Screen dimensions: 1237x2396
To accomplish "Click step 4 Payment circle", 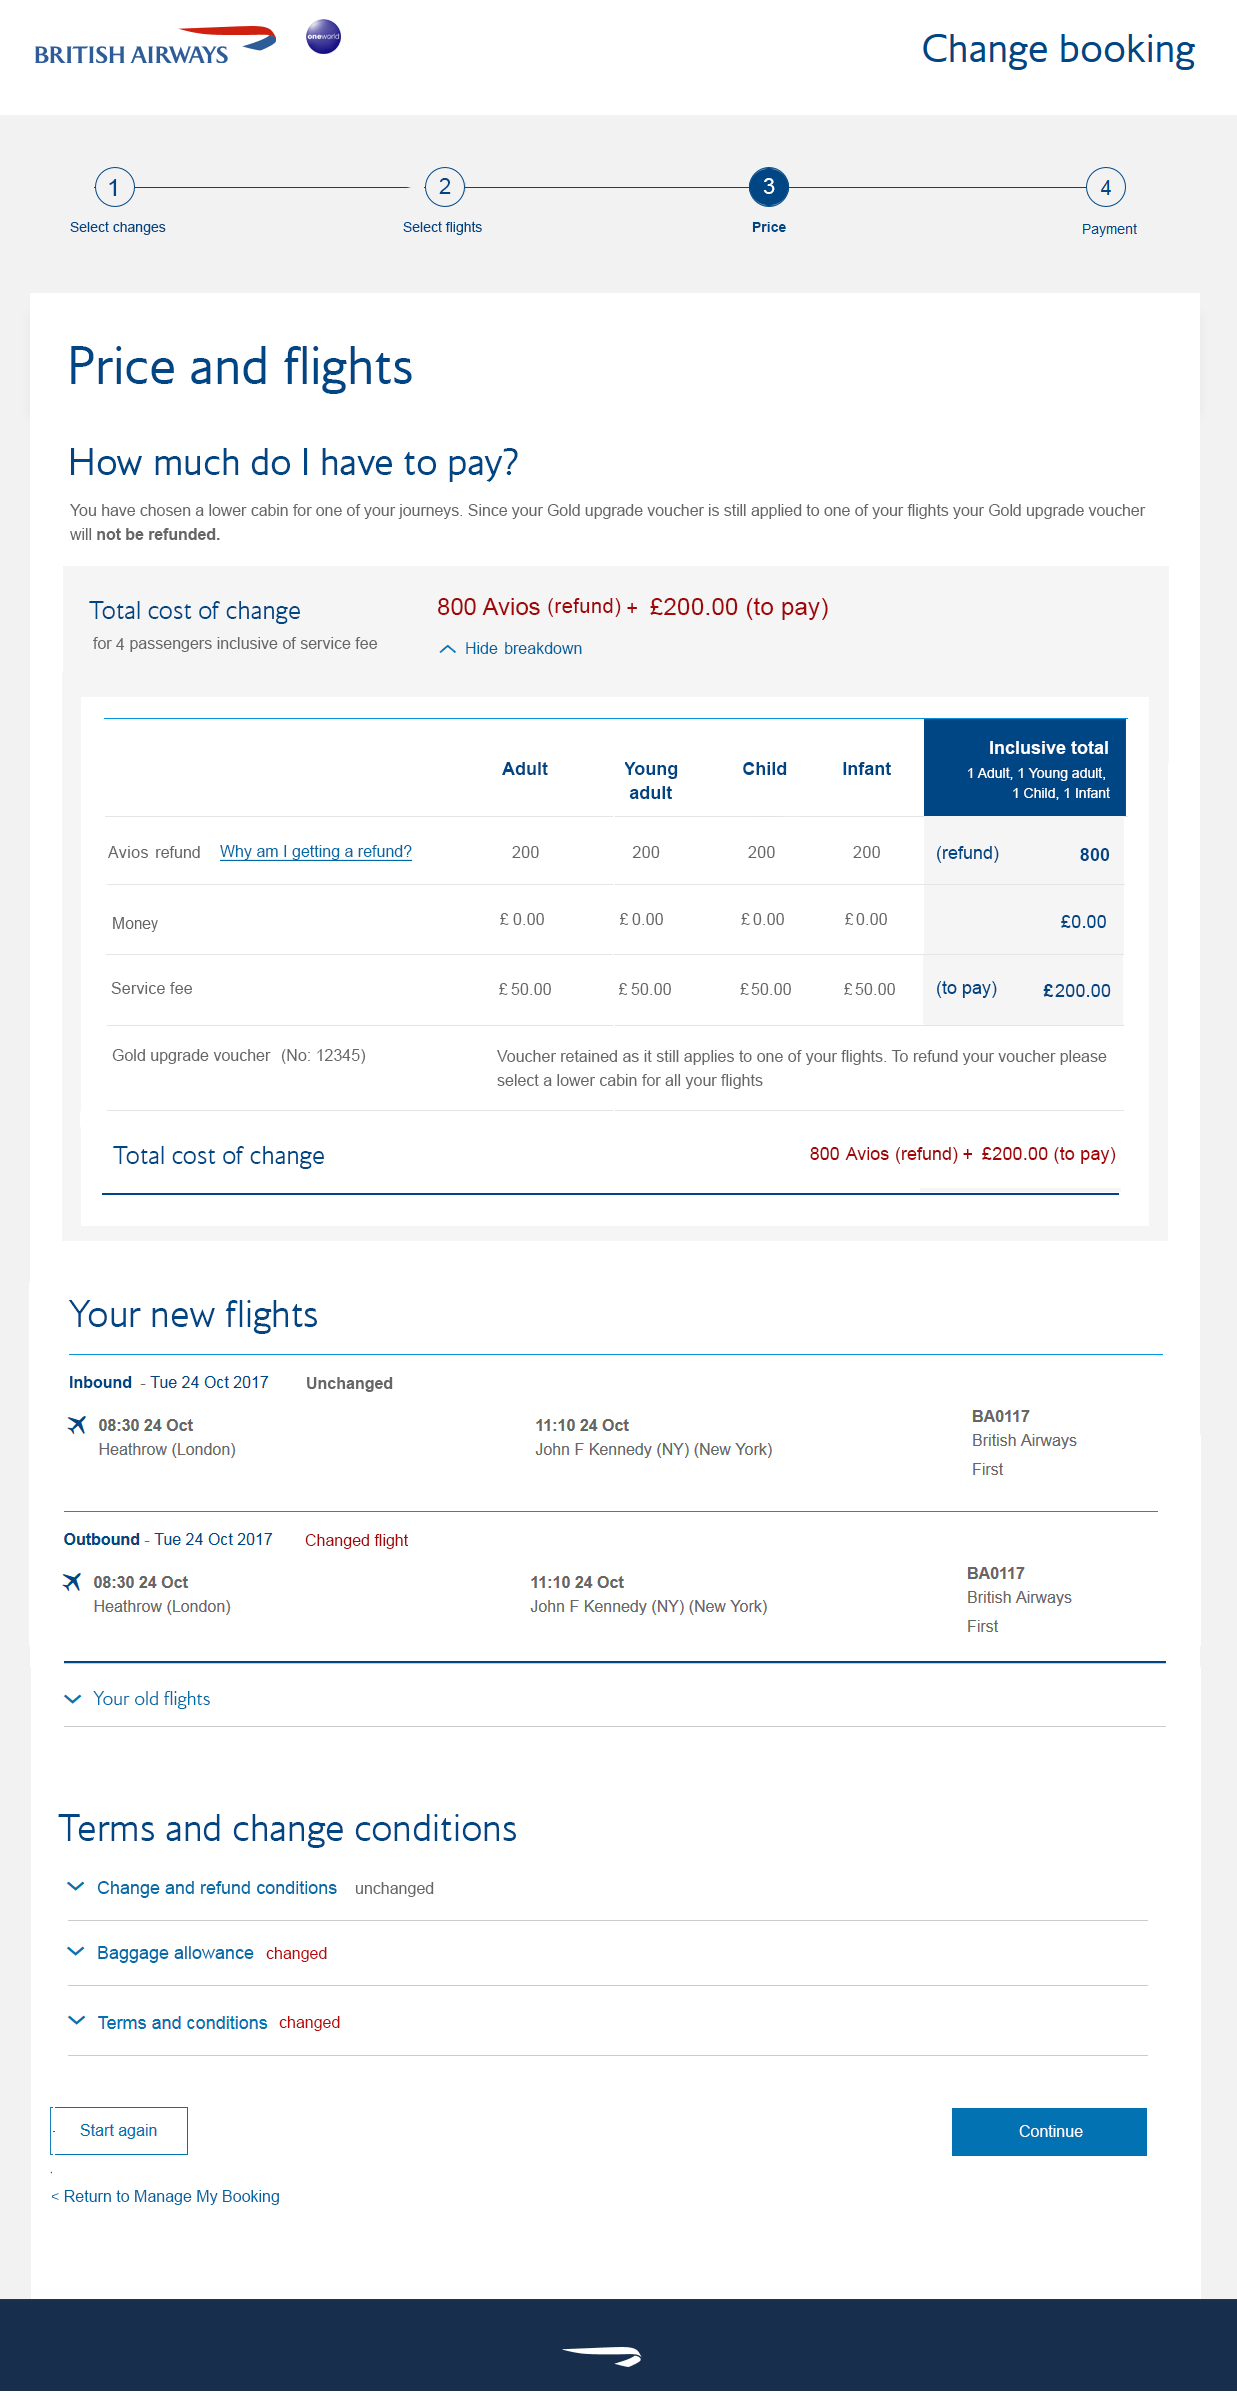I will point(1106,187).
